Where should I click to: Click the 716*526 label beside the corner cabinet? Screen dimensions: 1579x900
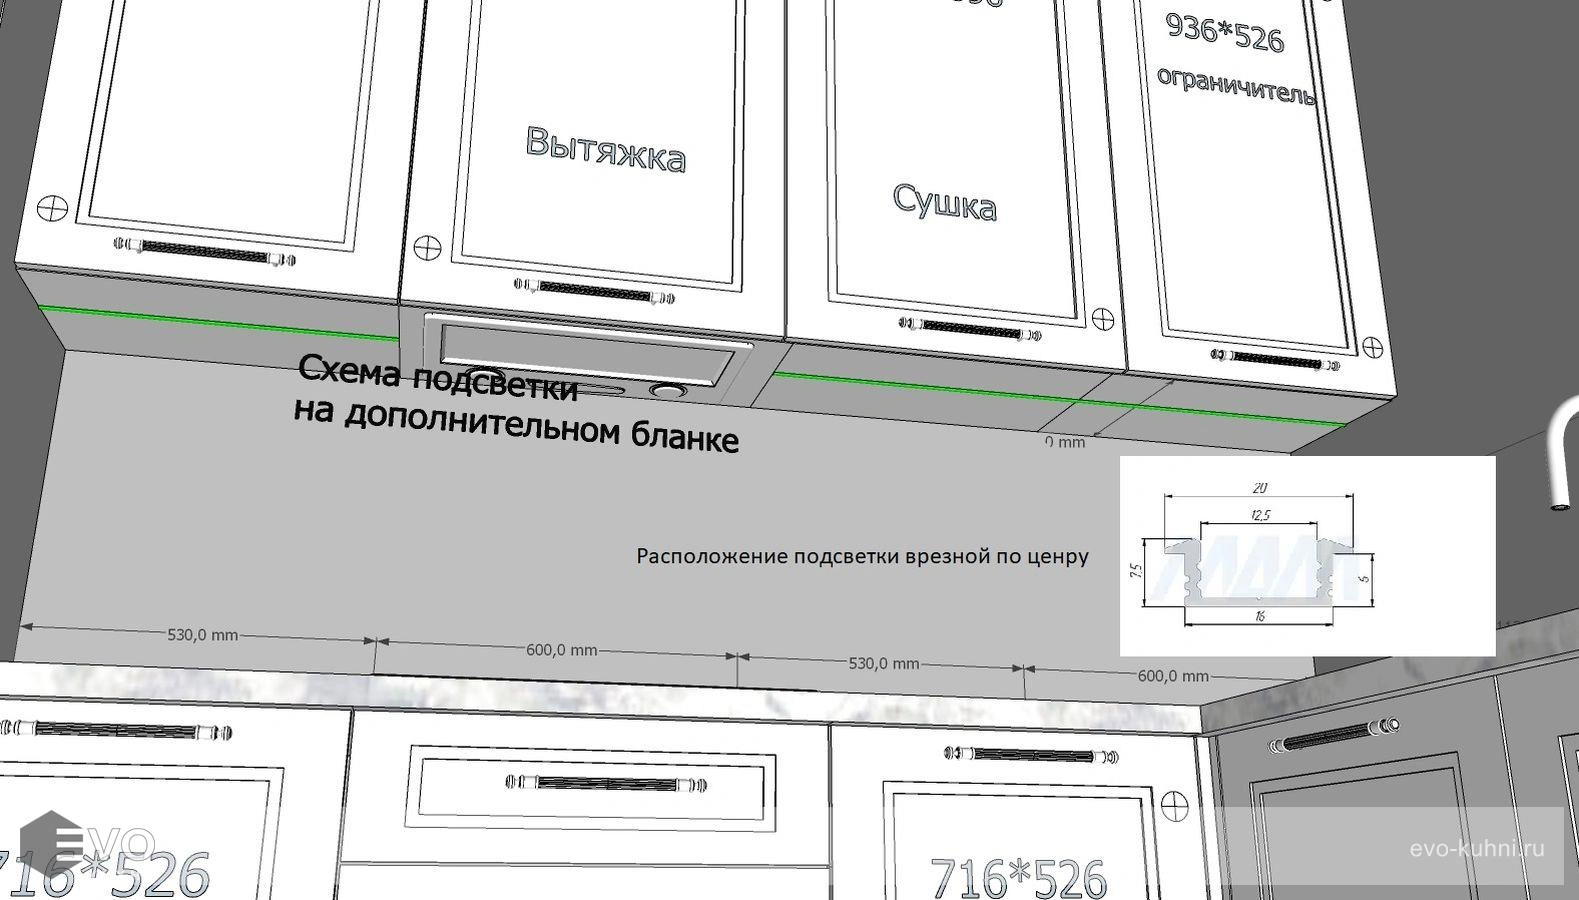tap(1018, 878)
